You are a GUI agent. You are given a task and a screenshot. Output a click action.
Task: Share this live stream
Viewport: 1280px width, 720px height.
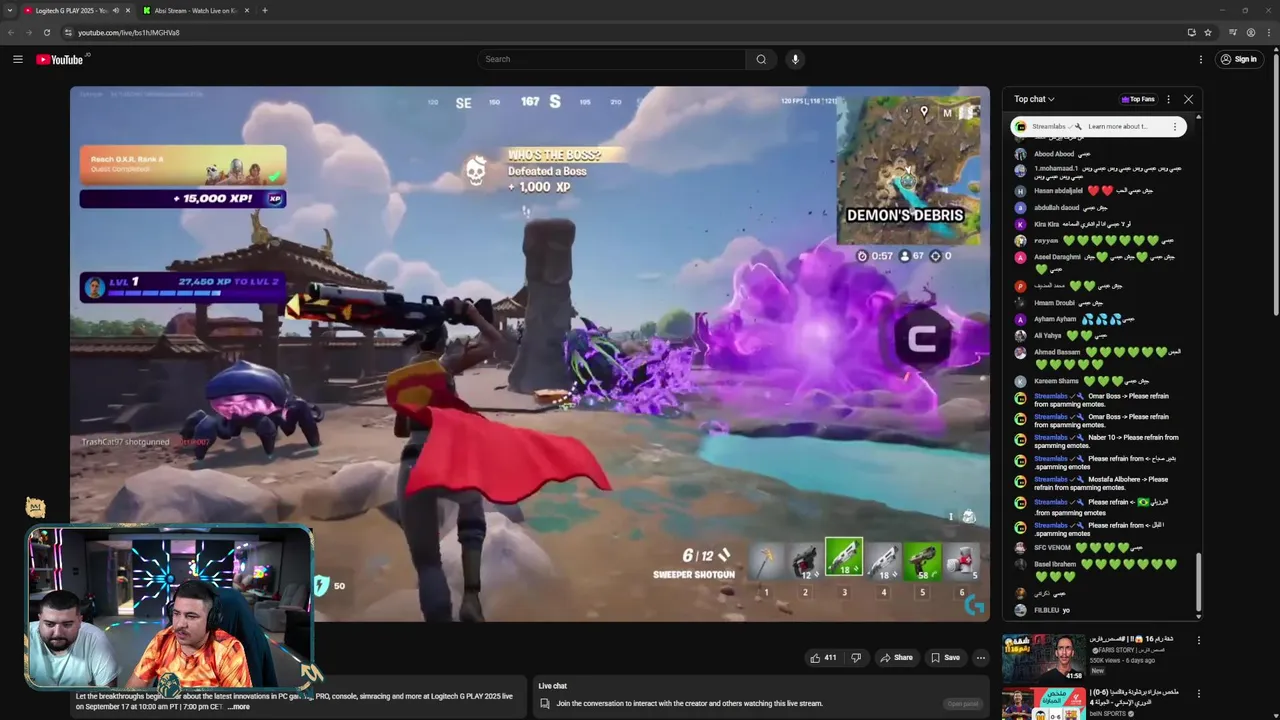pos(896,657)
